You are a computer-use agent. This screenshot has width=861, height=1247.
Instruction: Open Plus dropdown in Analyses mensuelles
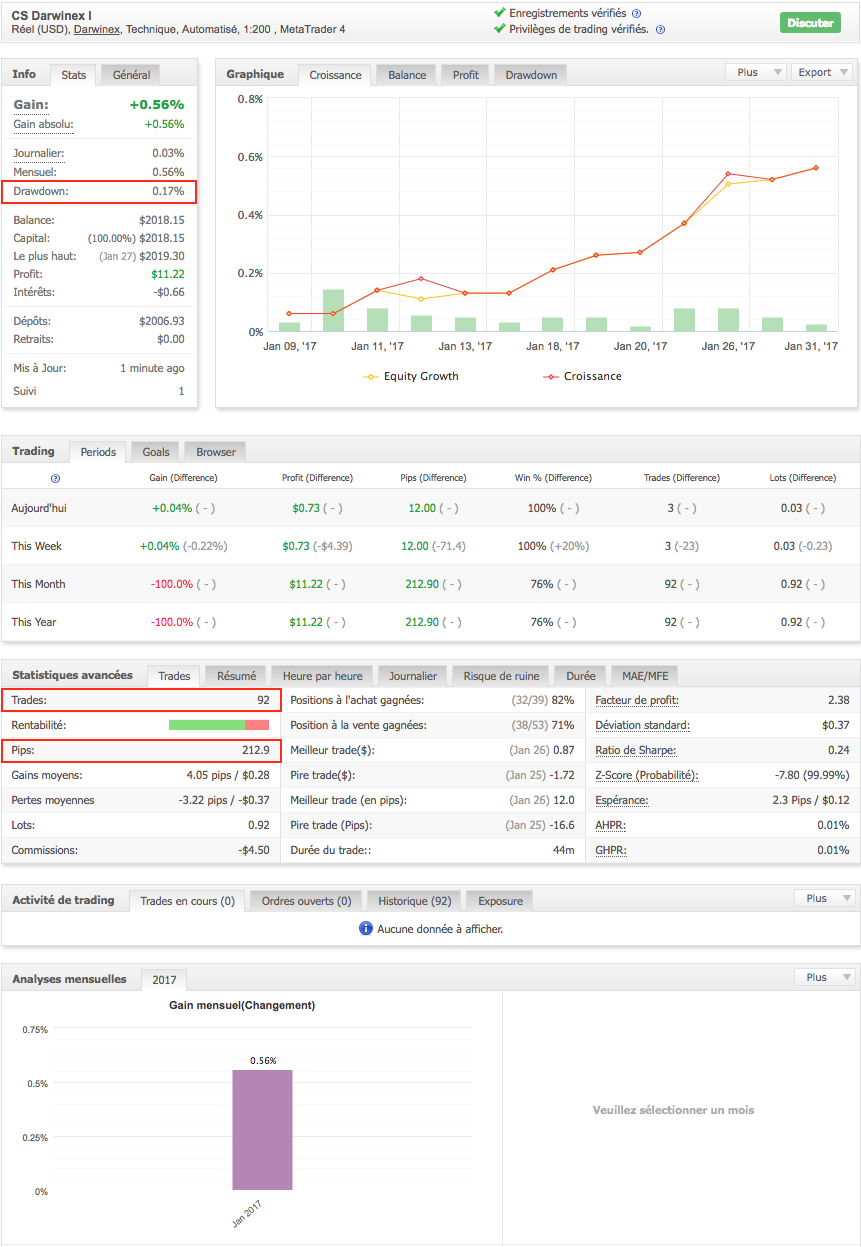(x=824, y=977)
